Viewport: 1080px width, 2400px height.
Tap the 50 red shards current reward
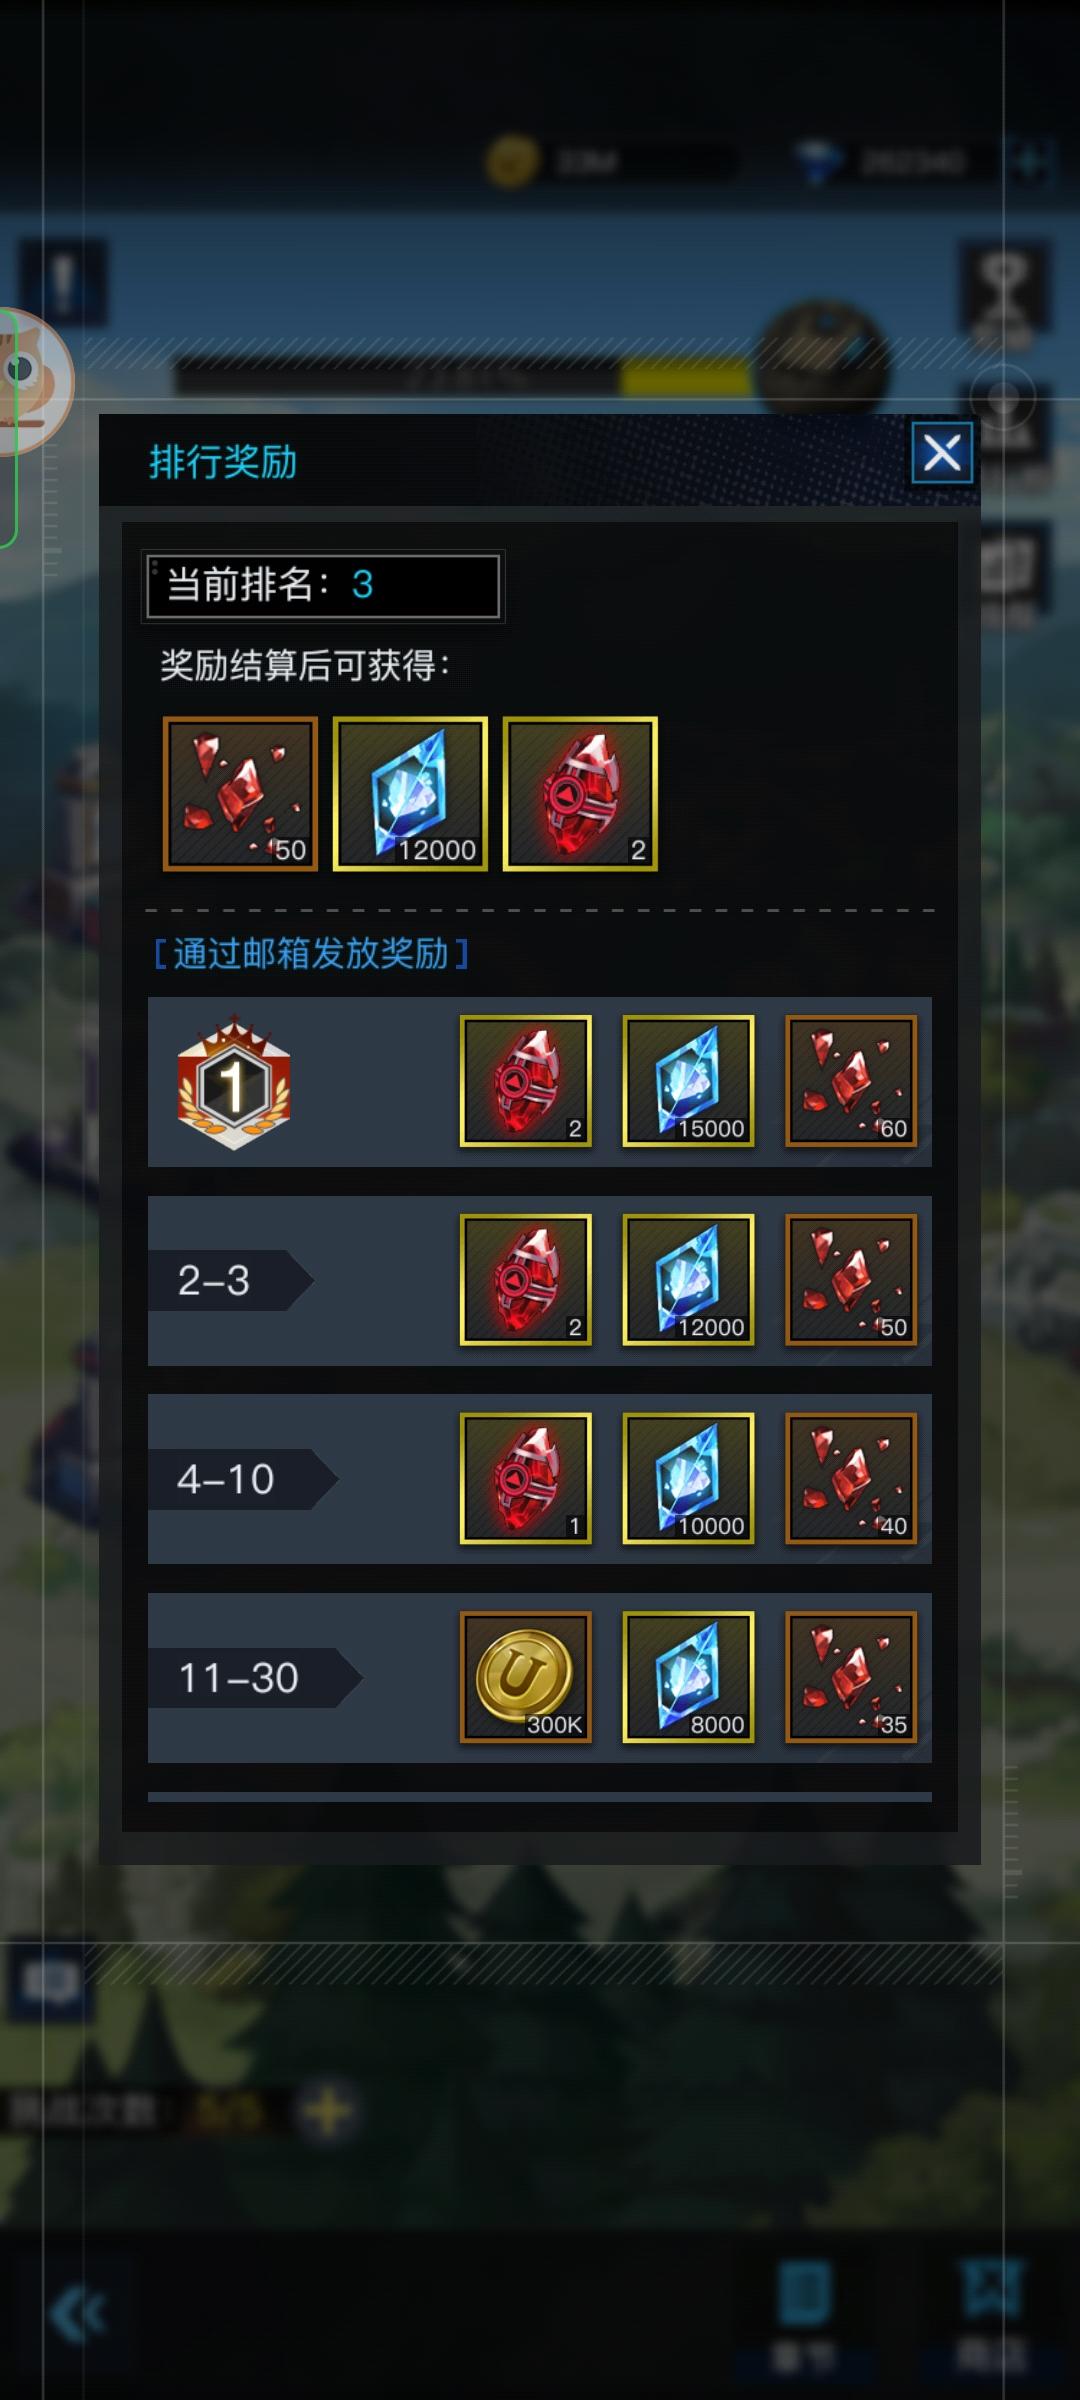(x=240, y=794)
